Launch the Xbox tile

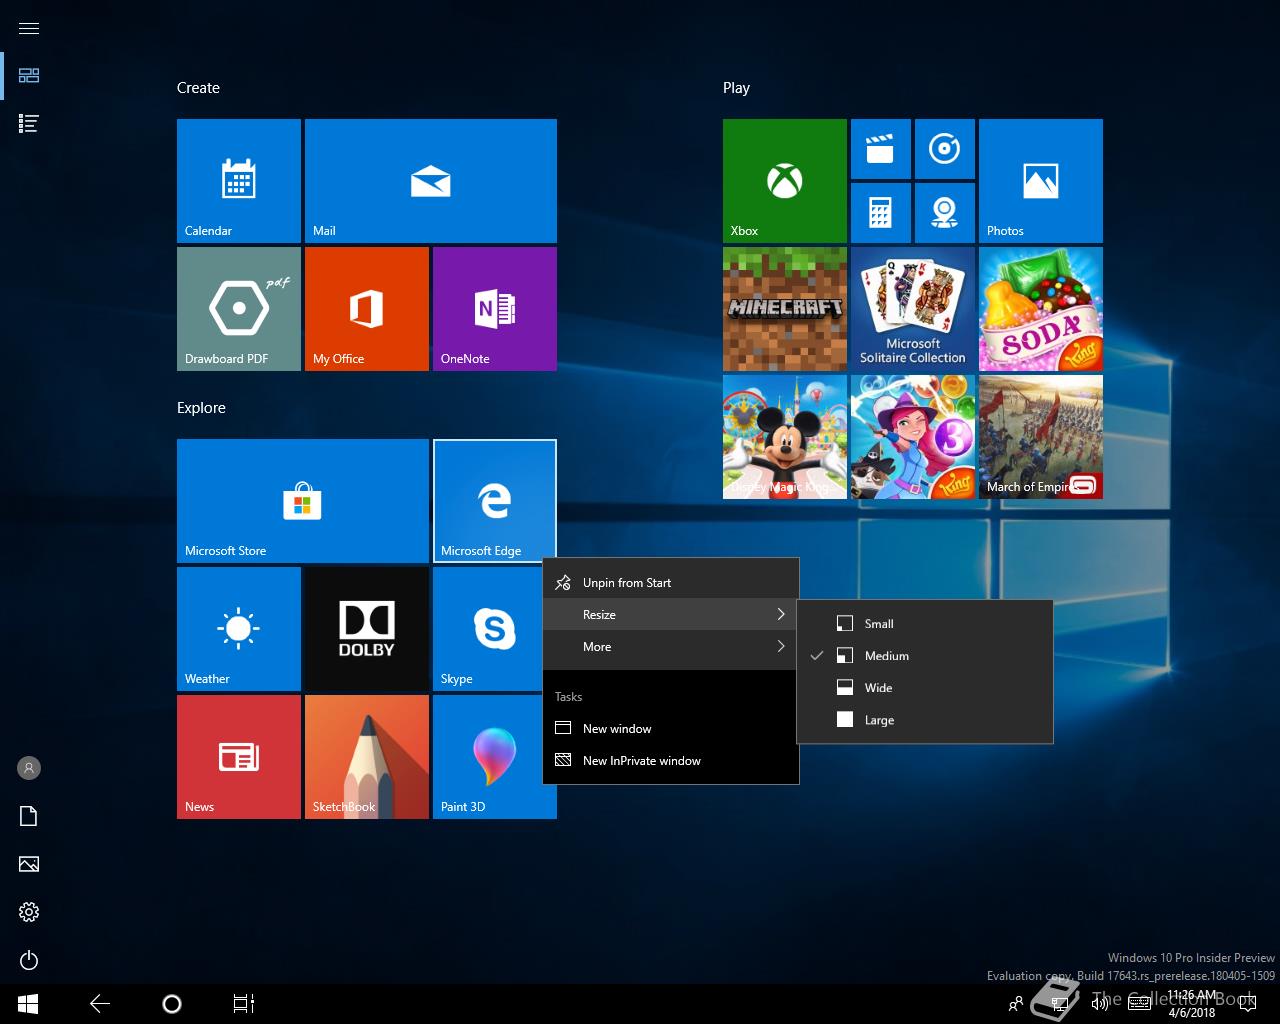[x=785, y=181]
